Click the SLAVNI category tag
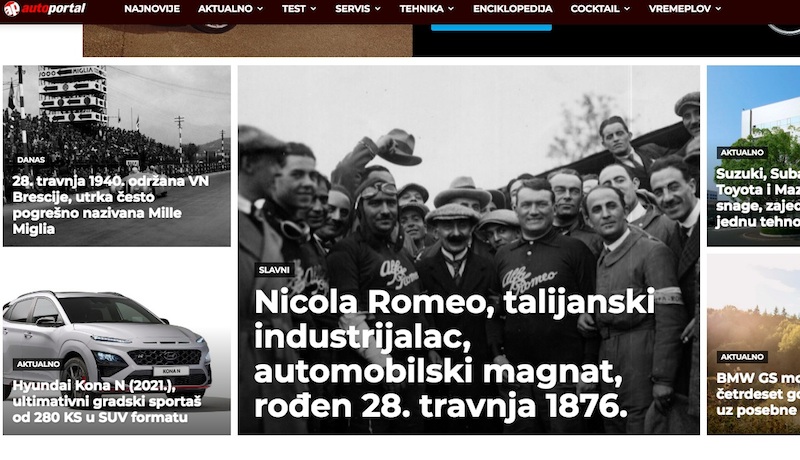 click(x=274, y=270)
